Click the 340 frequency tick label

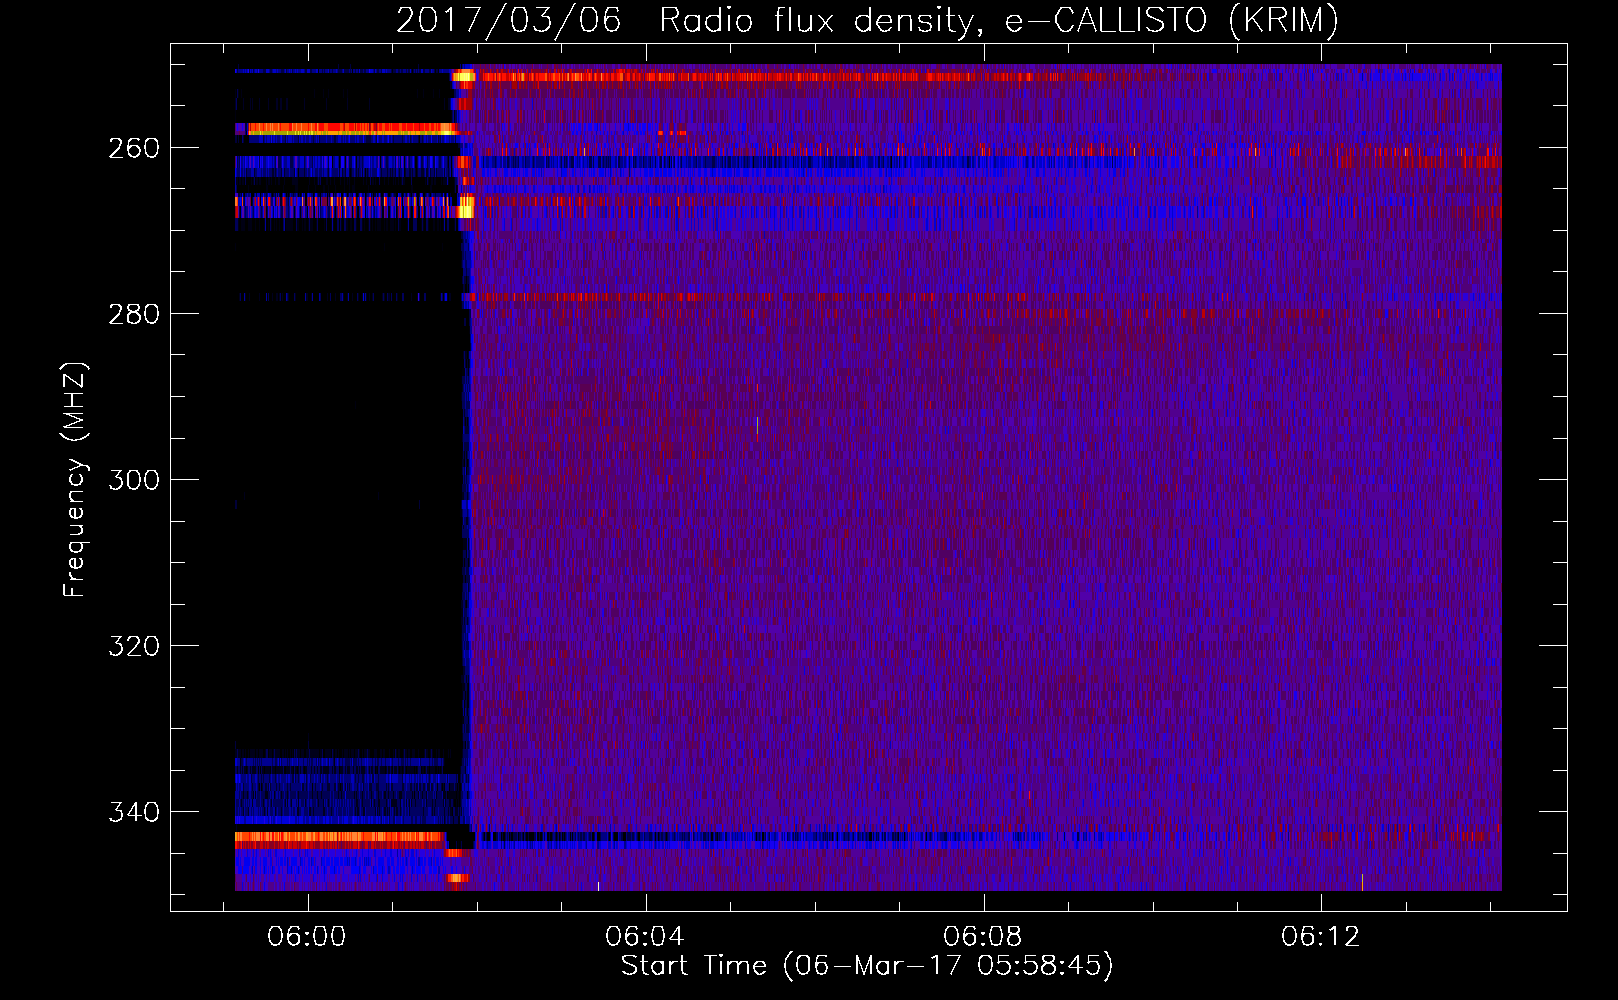pos(134,812)
